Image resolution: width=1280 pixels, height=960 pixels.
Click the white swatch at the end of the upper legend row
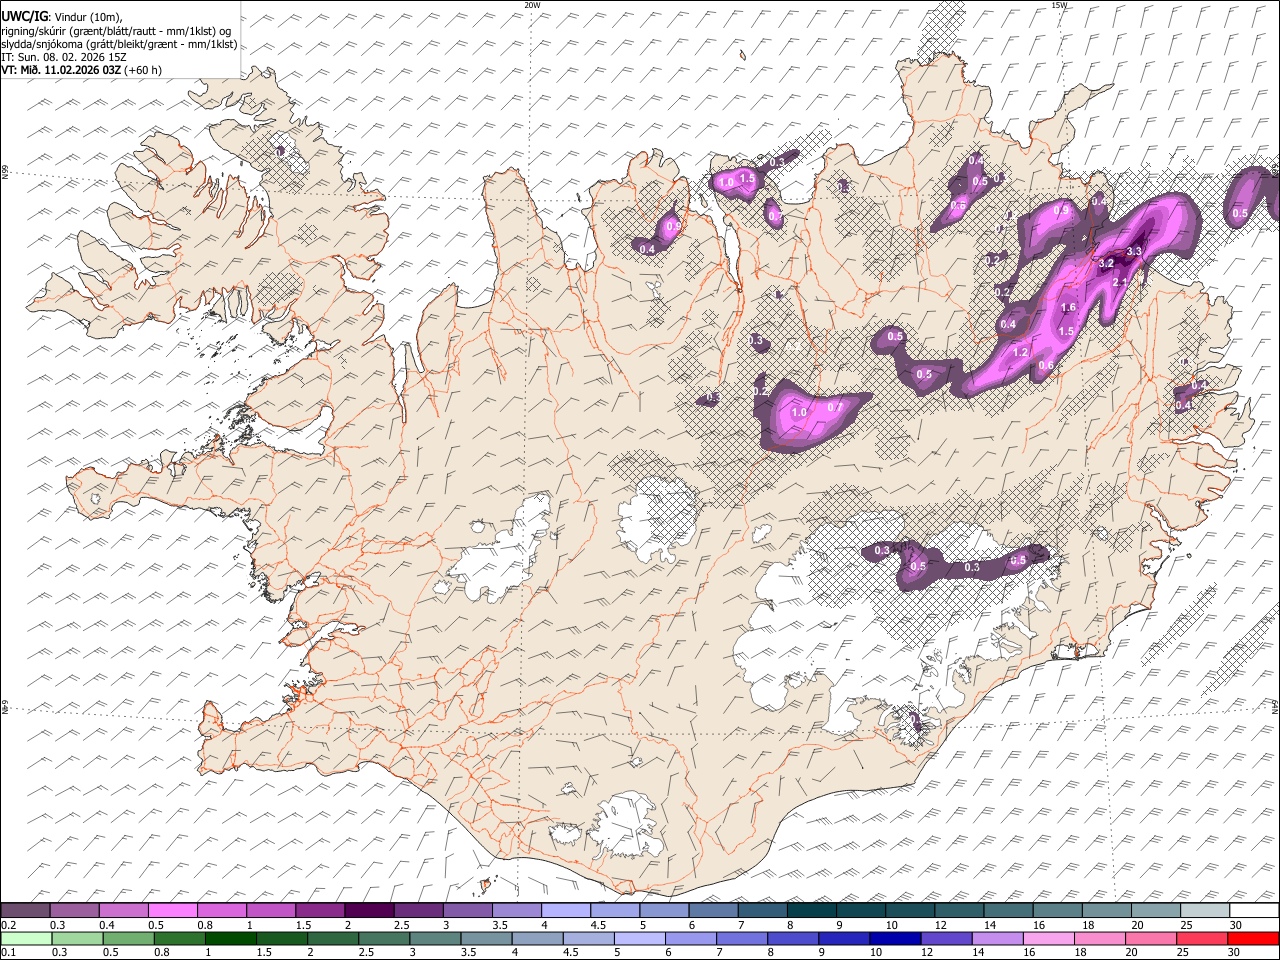click(x=1254, y=911)
